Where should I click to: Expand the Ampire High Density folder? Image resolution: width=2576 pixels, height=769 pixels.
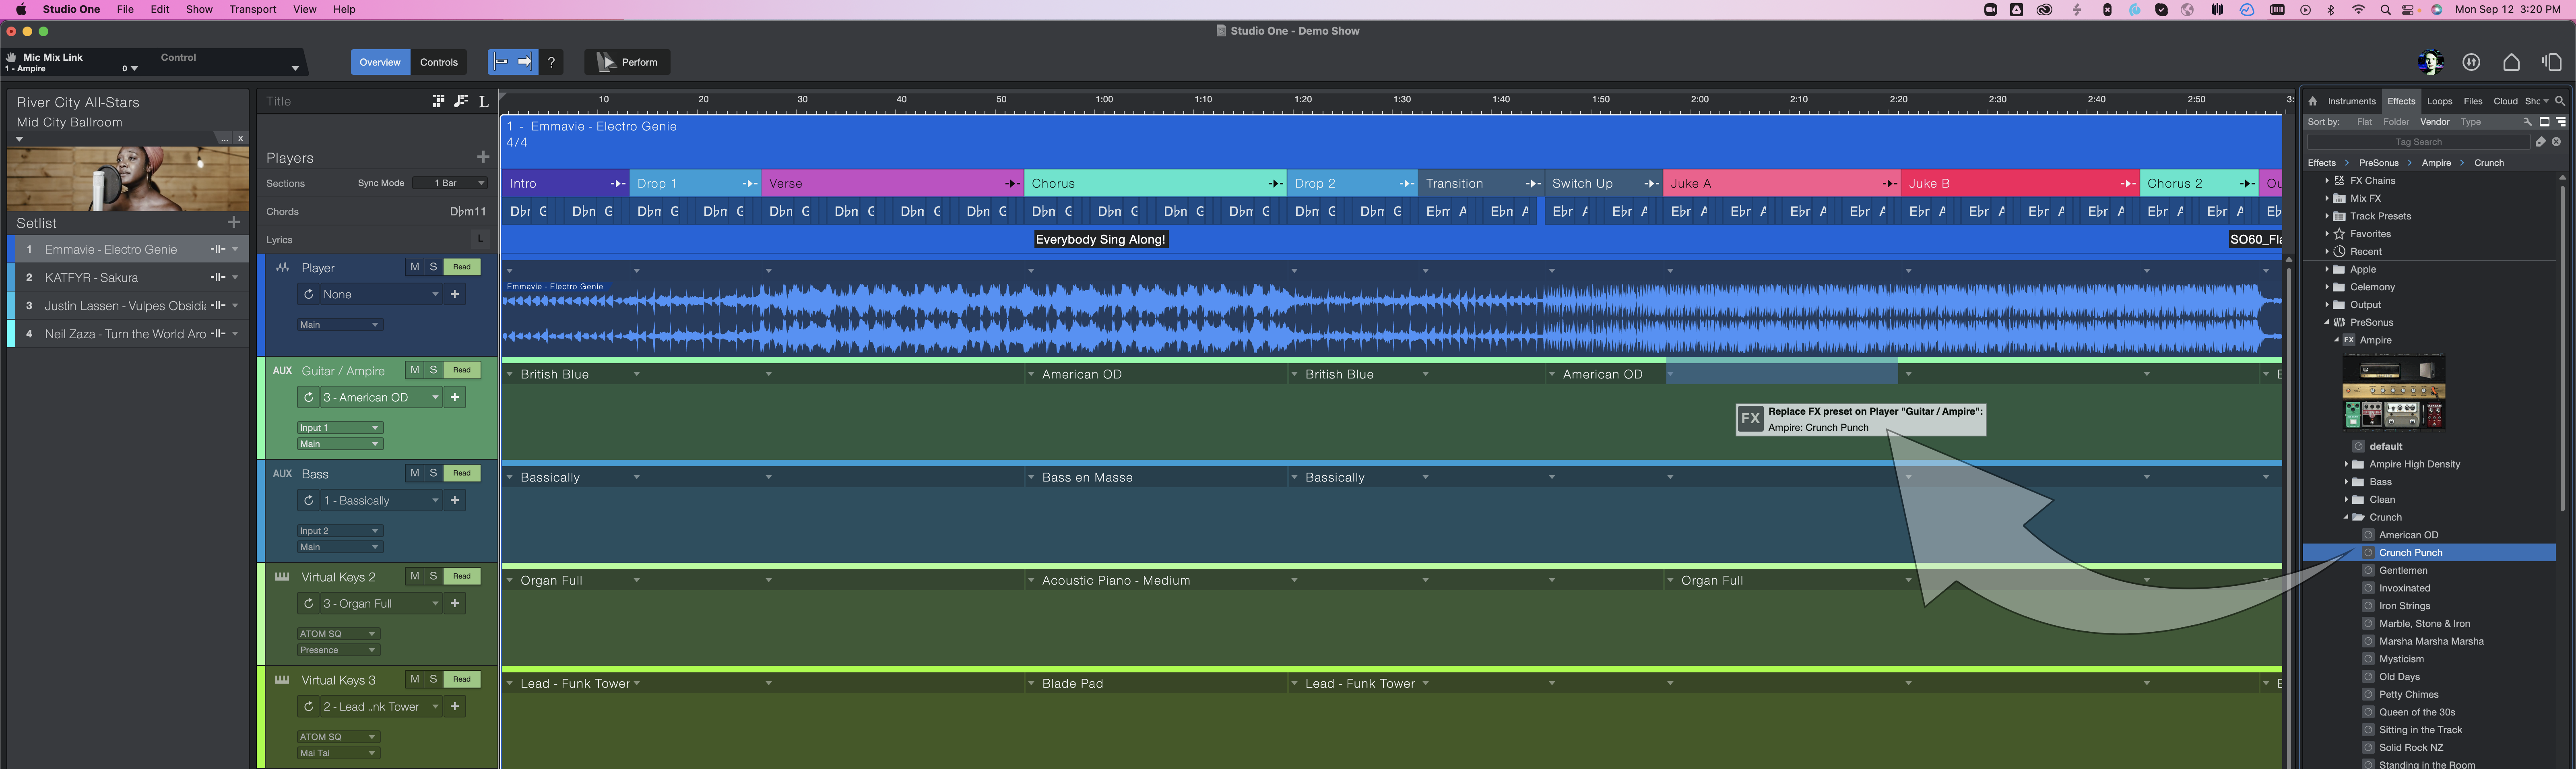2346,464
